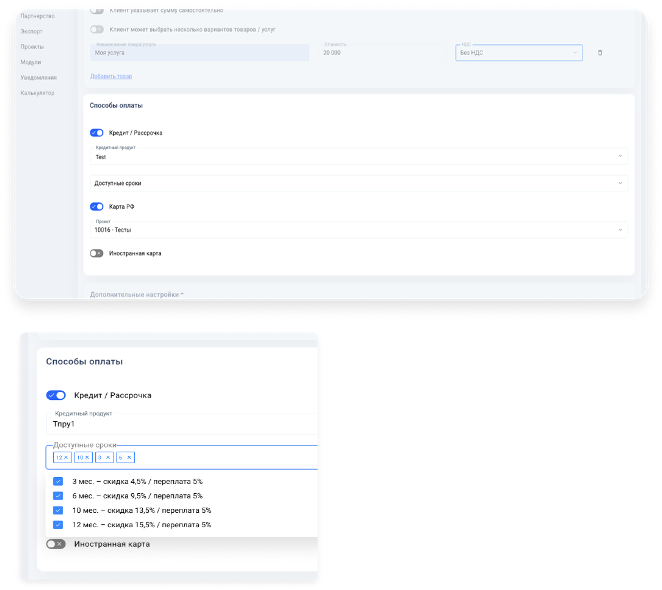Uncheck 10 мес. скидка 13,5% option
Viewport: 662px width, 590px height.
pyautogui.click(x=58, y=510)
